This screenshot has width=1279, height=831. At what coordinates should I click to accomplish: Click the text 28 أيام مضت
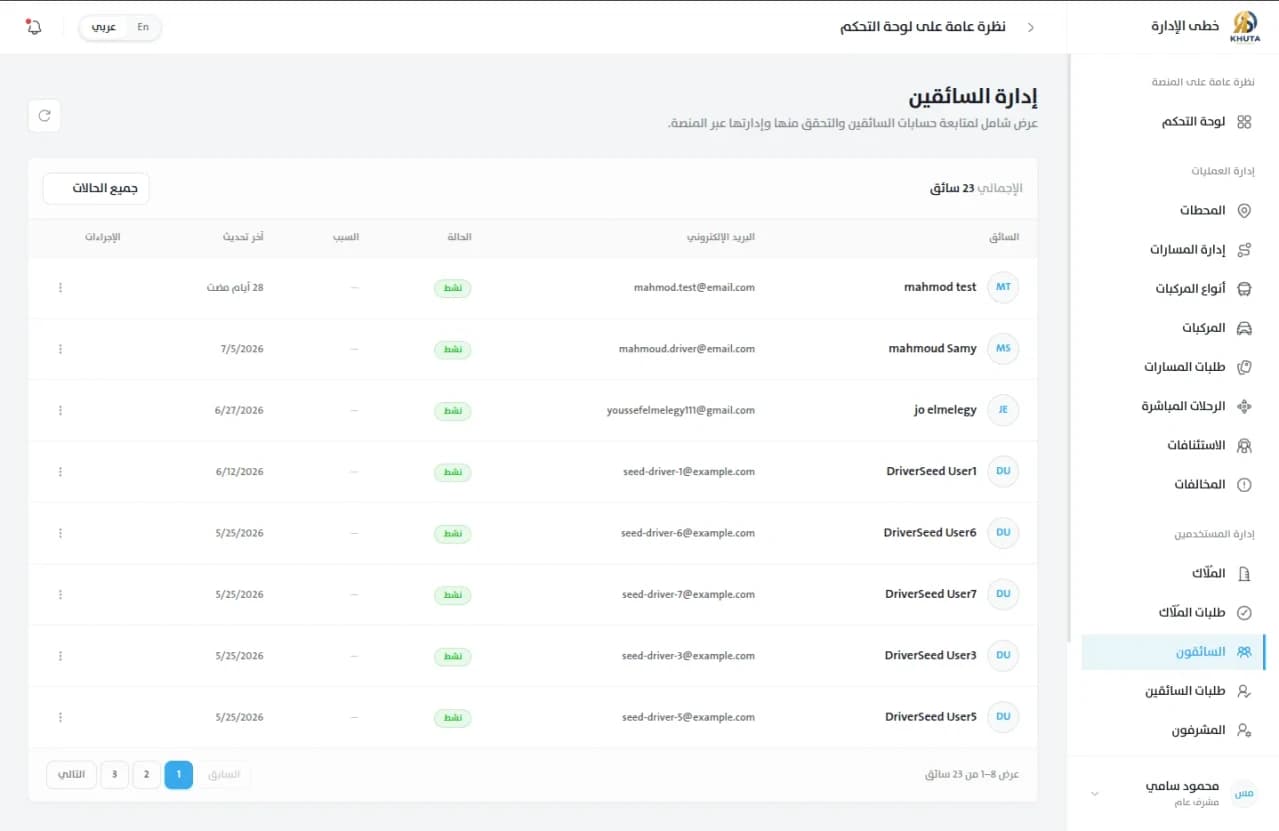235,288
